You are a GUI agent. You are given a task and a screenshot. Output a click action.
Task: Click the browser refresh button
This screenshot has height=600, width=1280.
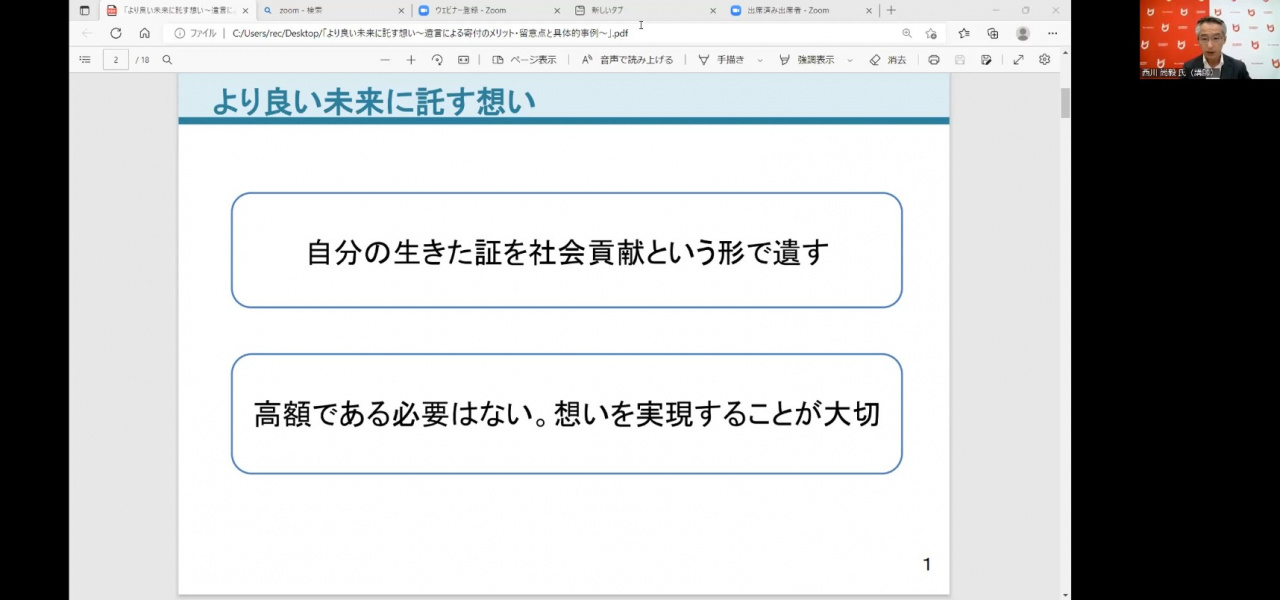[x=116, y=33]
